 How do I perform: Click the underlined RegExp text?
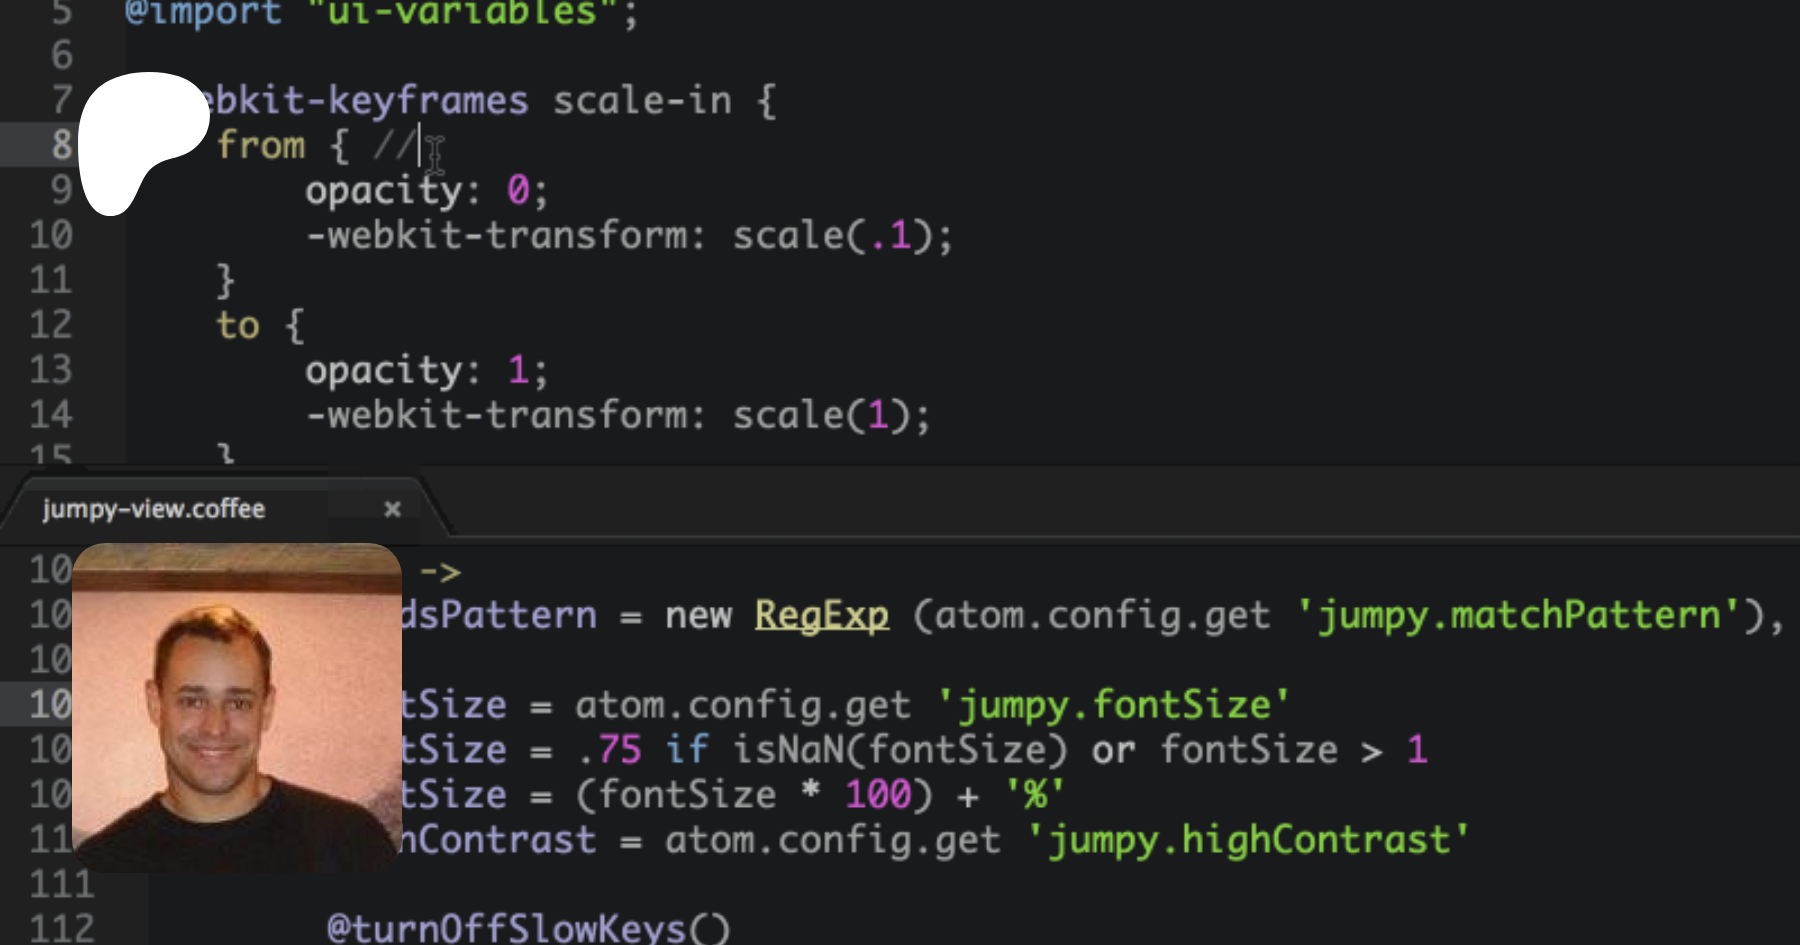(x=821, y=615)
